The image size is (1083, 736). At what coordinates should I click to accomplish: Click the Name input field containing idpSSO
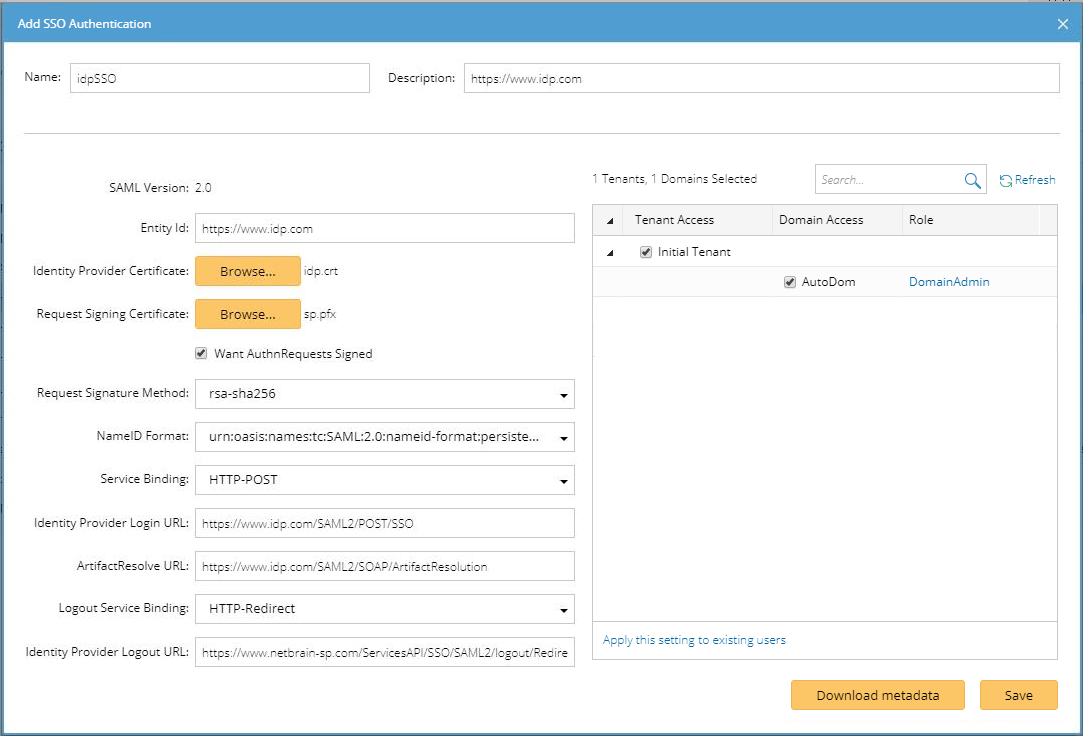click(218, 77)
